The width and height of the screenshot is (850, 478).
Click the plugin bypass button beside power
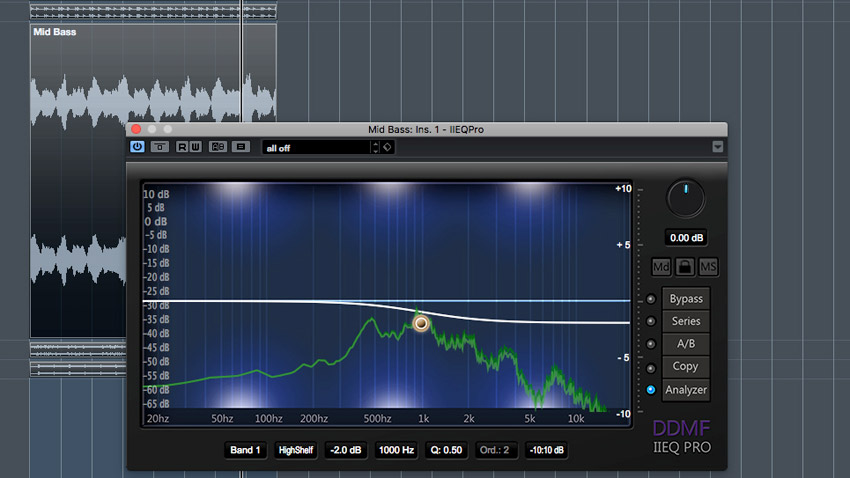click(x=160, y=147)
